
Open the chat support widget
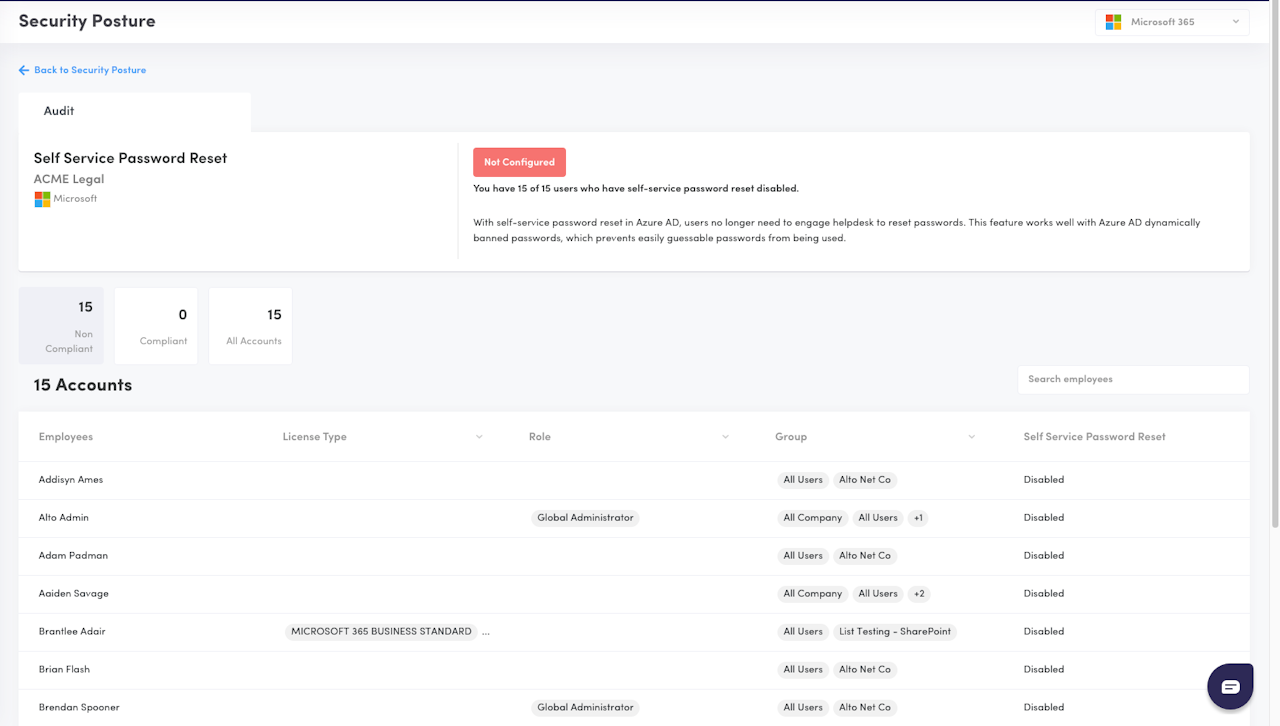tap(1230, 686)
